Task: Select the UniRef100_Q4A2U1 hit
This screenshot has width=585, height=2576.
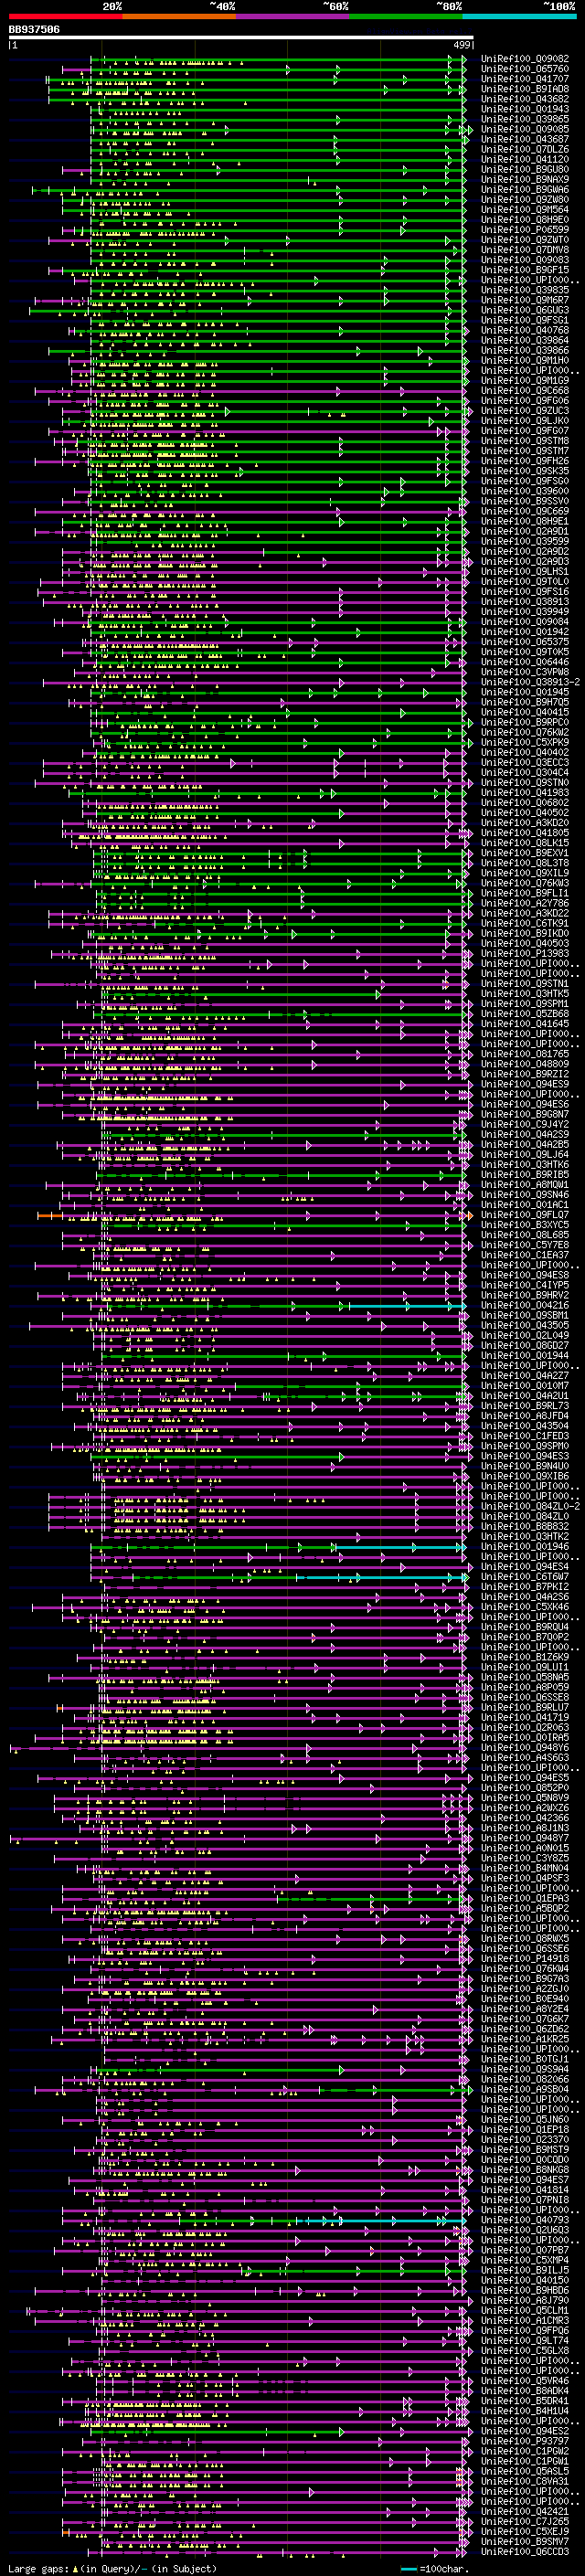Action: pyautogui.click(x=525, y=1395)
